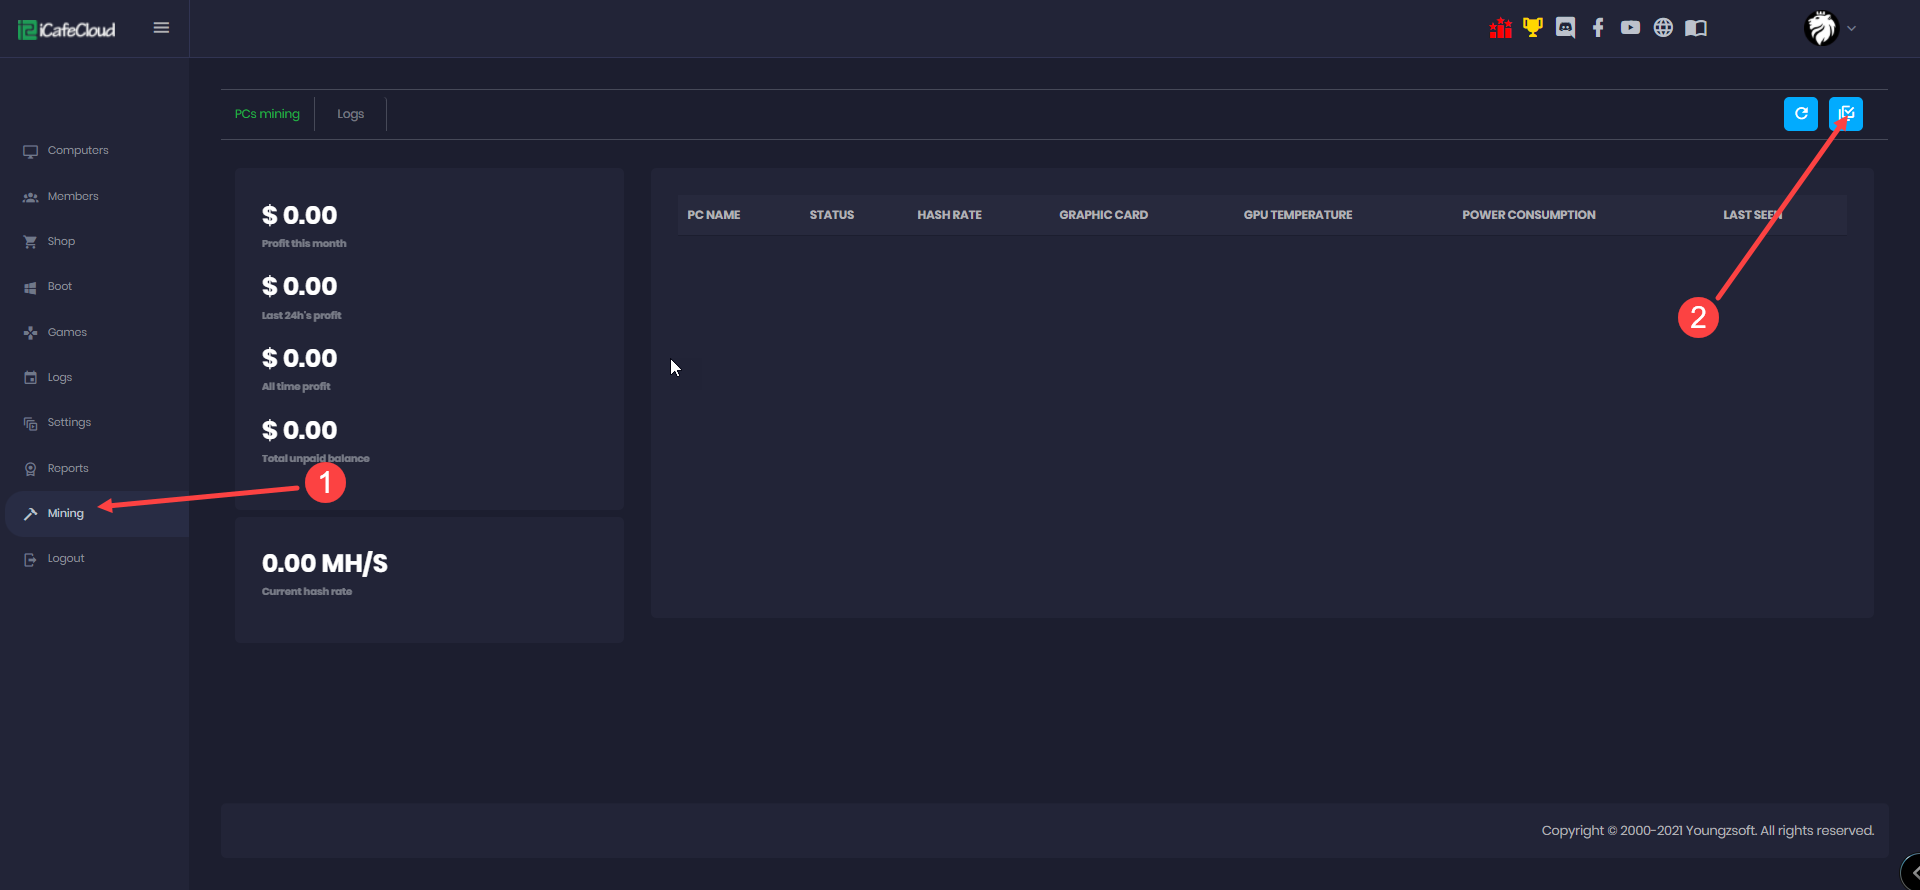This screenshot has width=1920, height=890.
Task: Click the globe website icon
Action: (1663, 28)
